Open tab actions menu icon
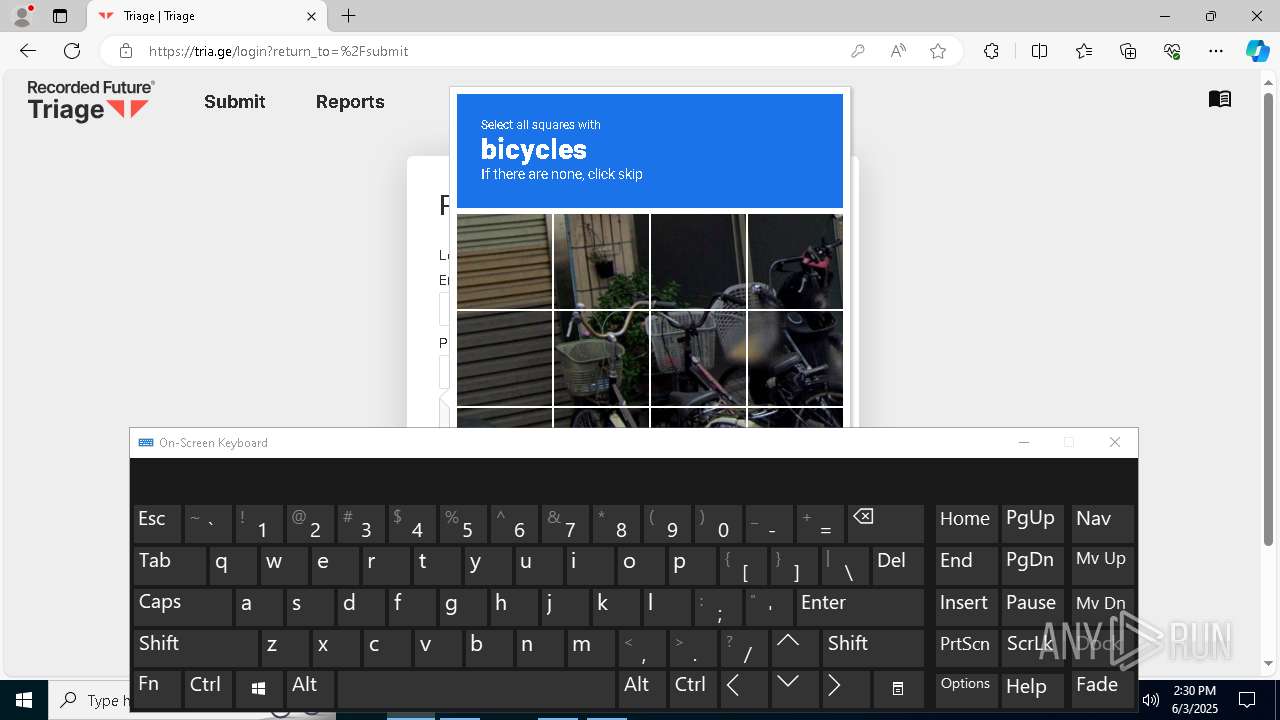 [60, 16]
